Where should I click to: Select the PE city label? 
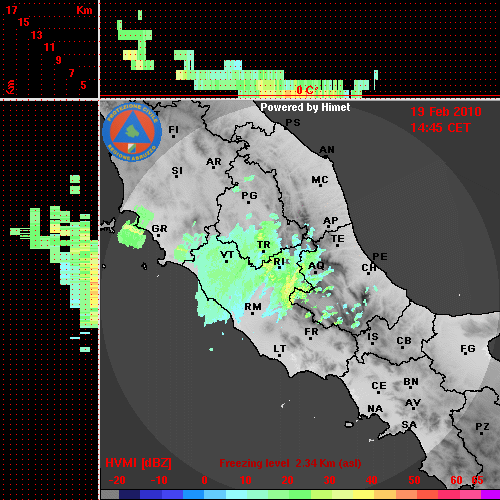tap(380, 257)
